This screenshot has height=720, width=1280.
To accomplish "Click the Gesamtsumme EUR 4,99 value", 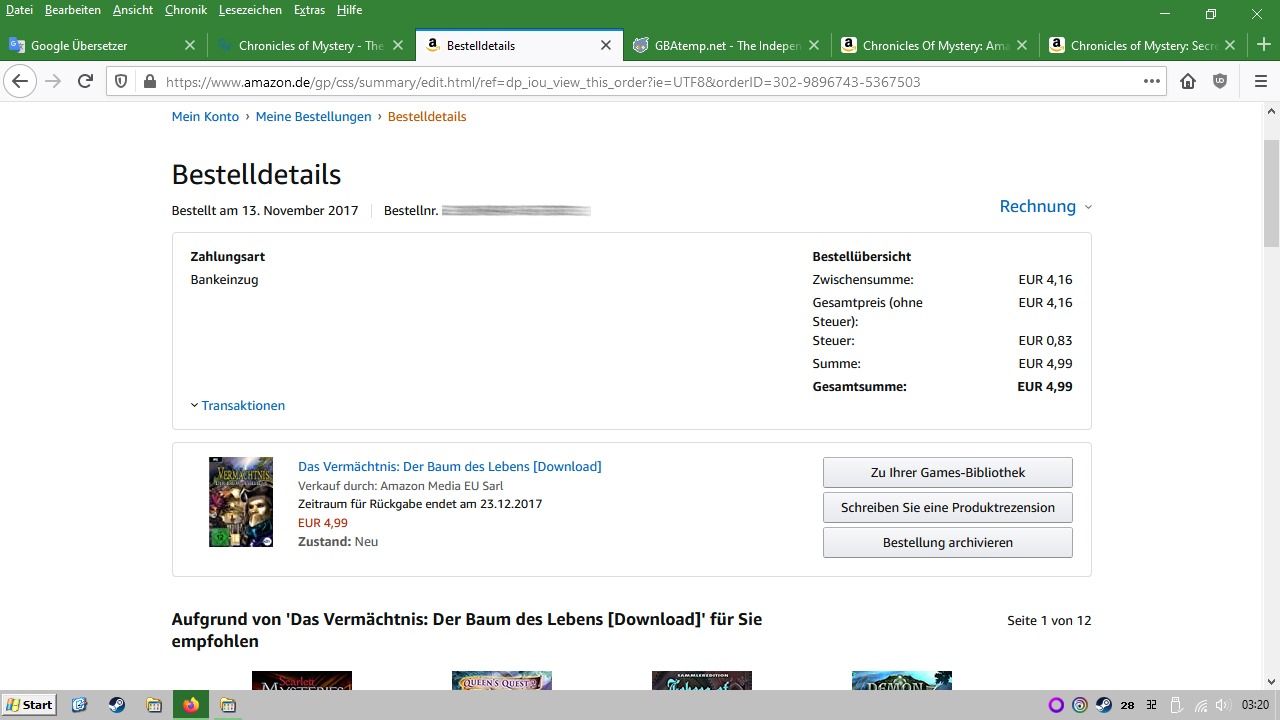I will (x=1044, y=386).
